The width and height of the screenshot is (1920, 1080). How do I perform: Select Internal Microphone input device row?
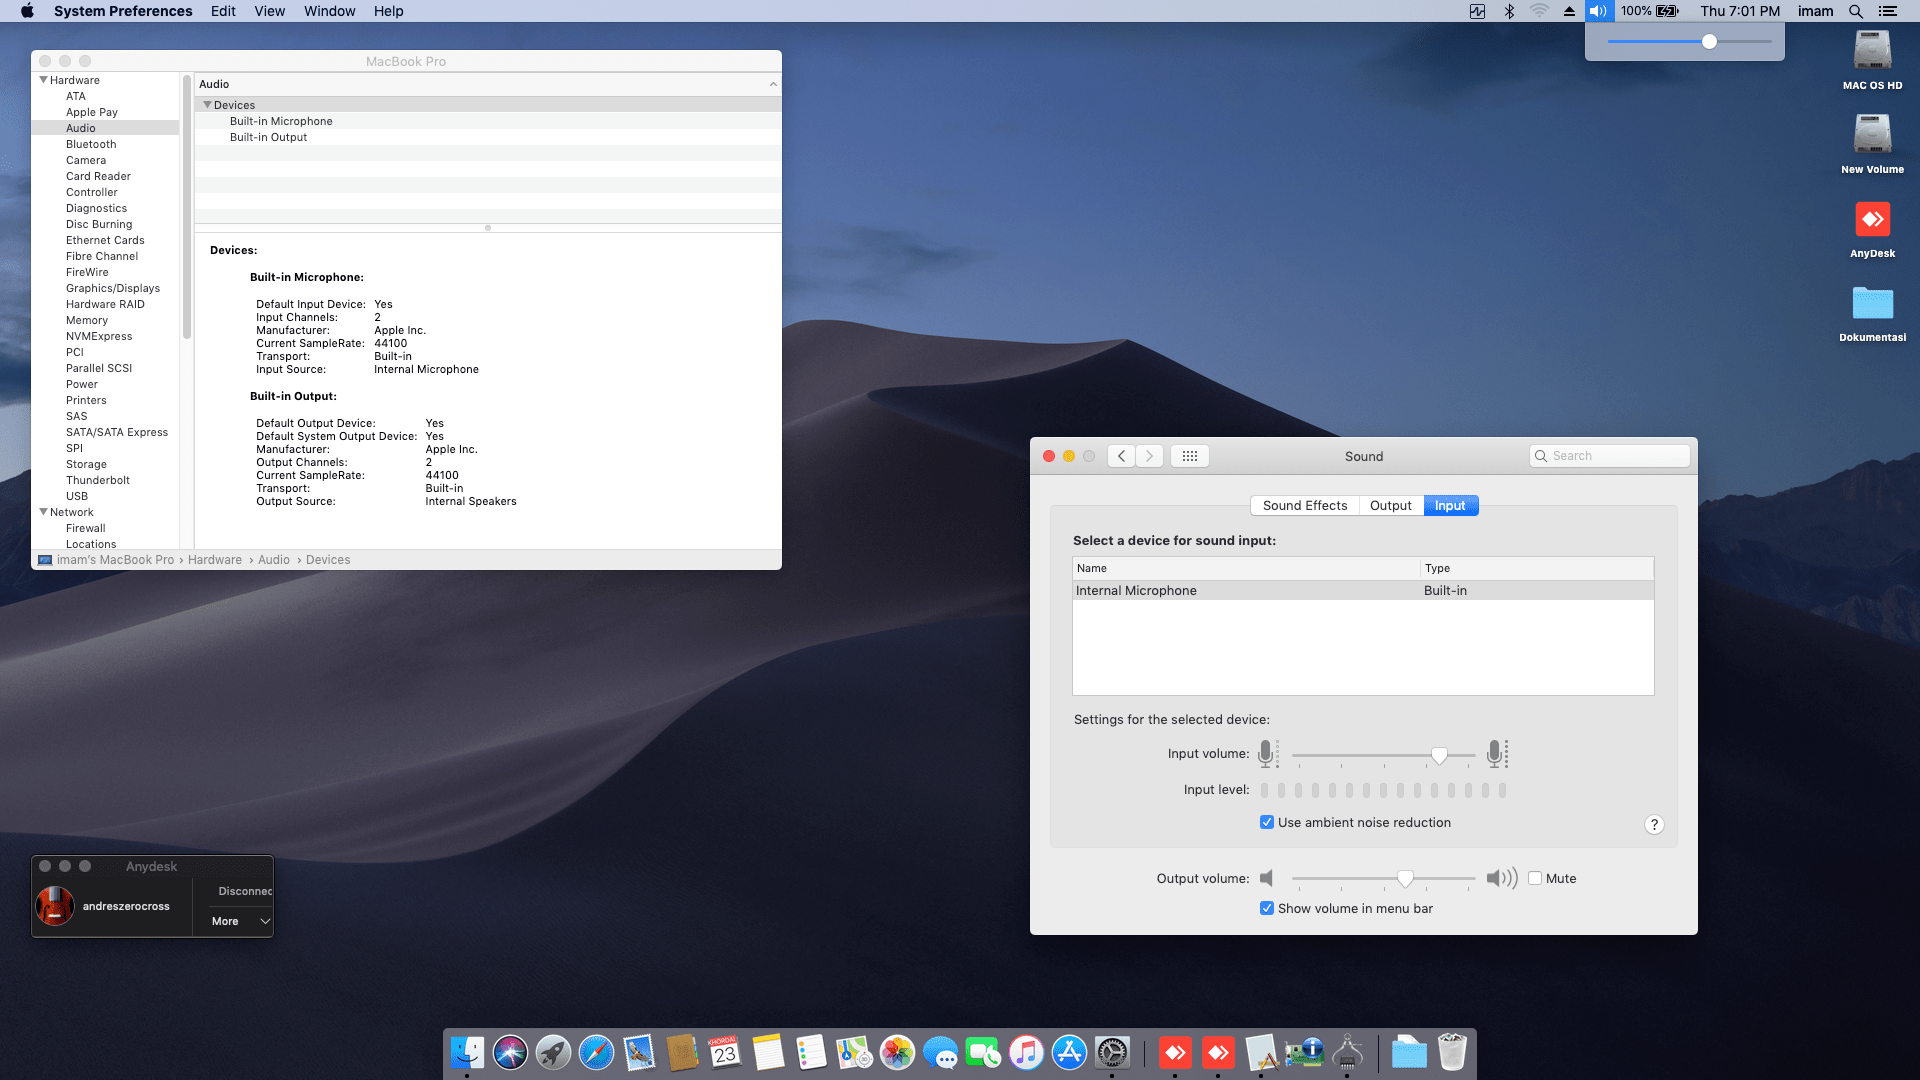point(1363,591)
